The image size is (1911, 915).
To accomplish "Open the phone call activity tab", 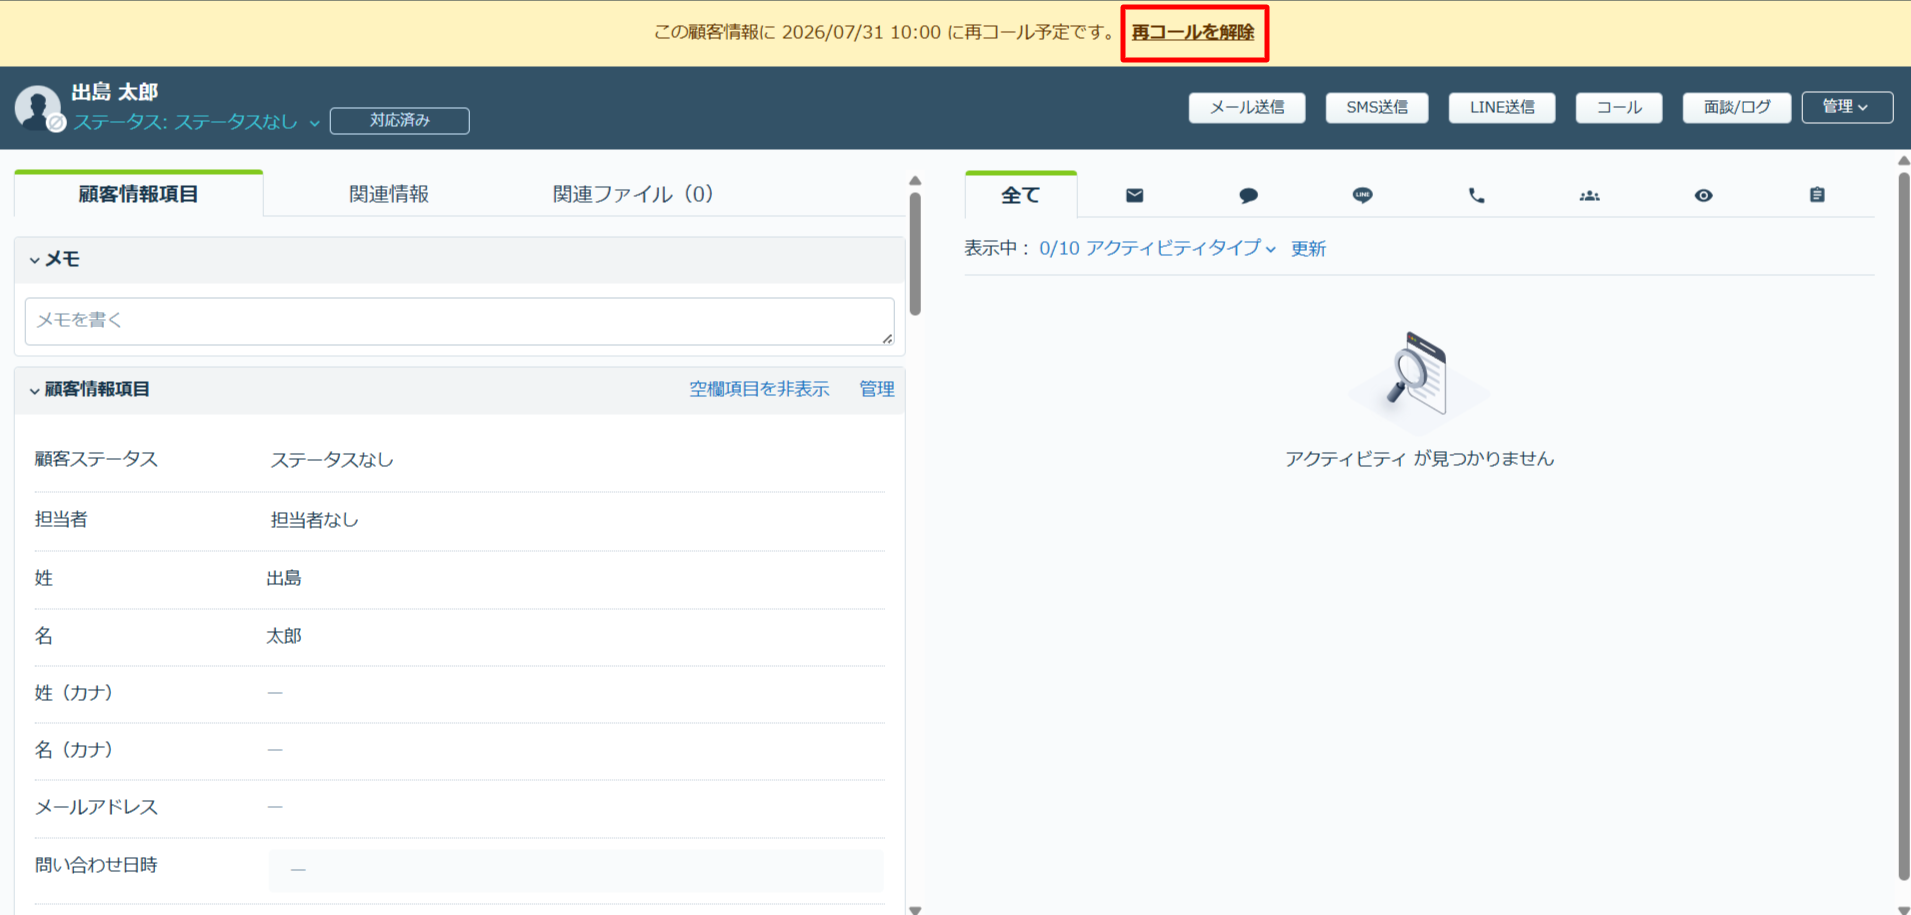I will click(x=1476, y=195).
